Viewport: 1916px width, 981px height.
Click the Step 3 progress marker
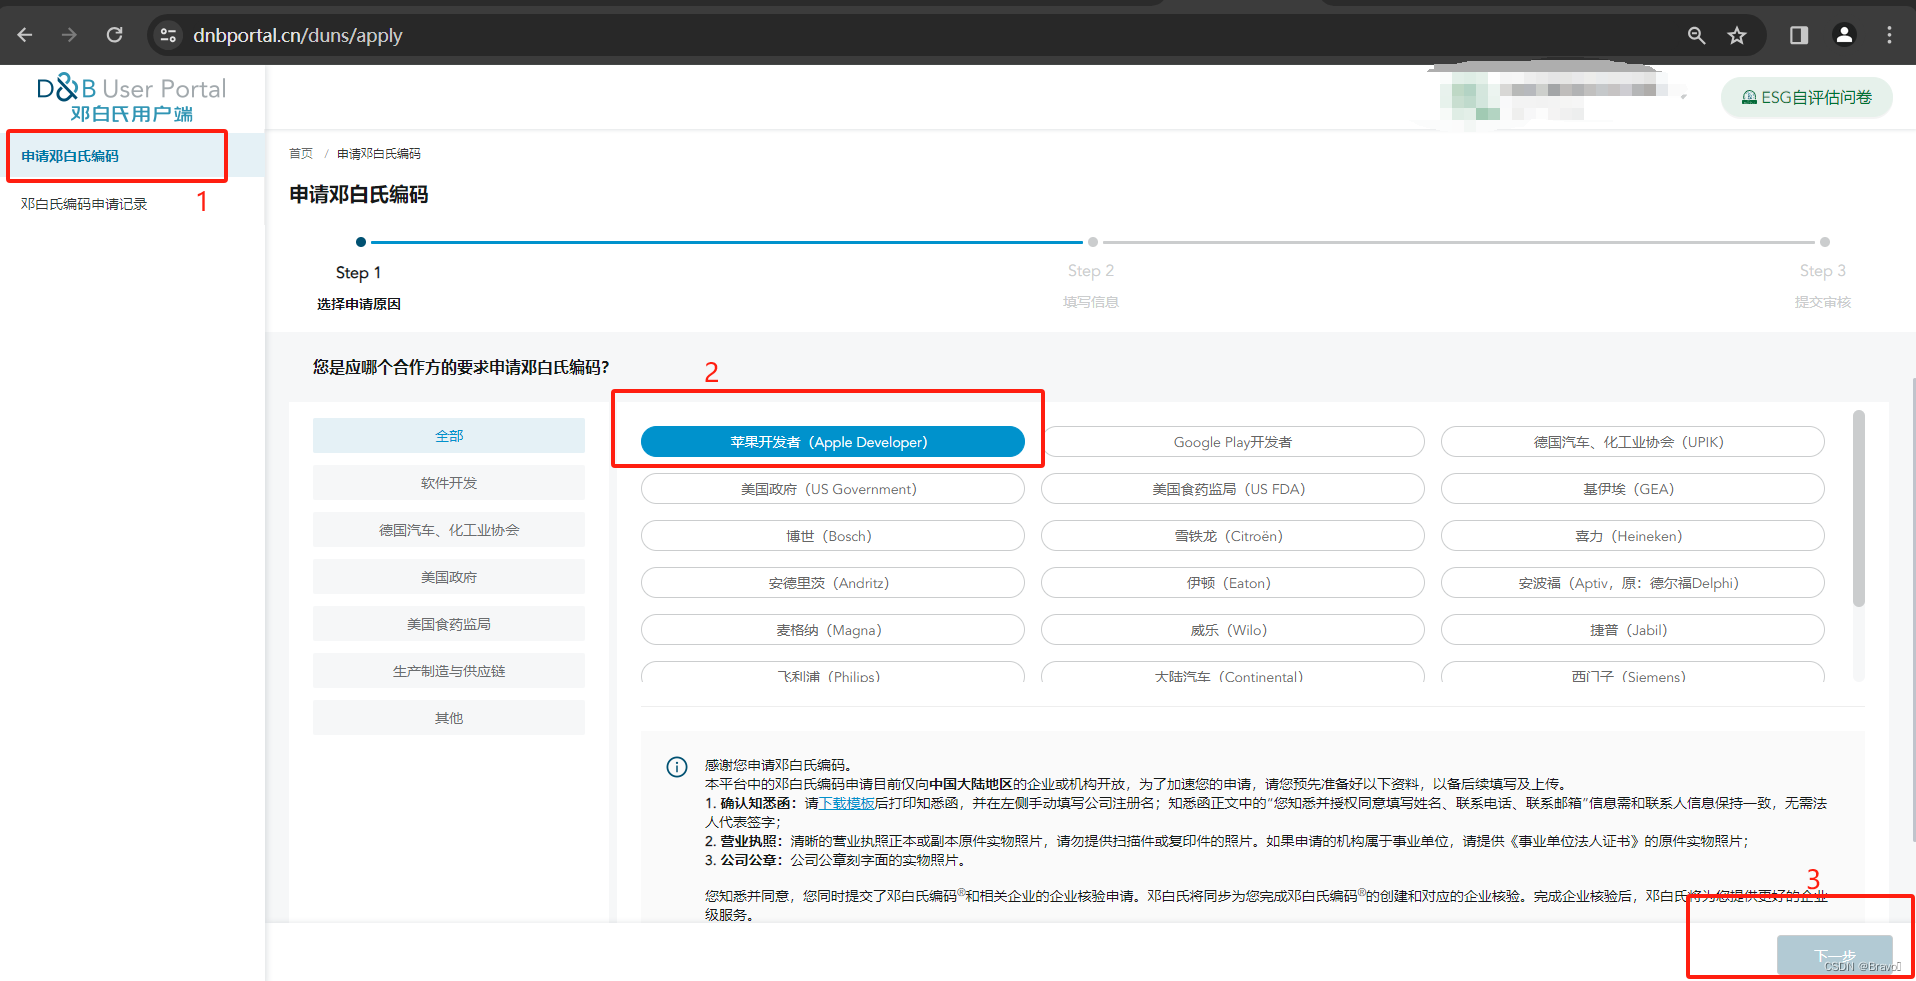(1825, 242)
